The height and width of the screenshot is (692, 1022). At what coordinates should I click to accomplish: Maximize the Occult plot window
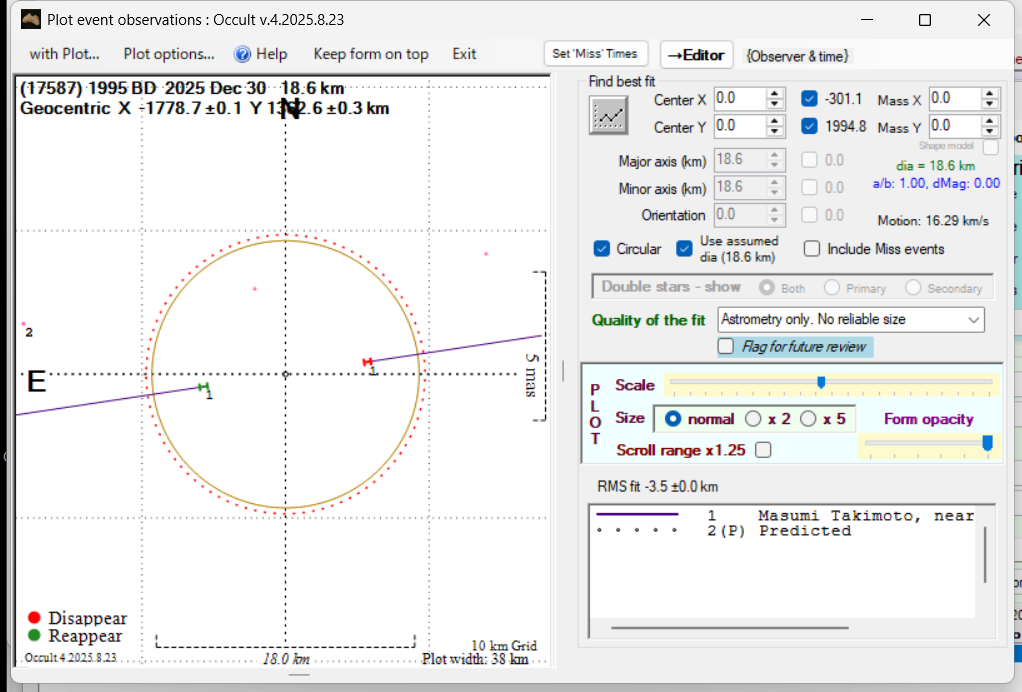[x=924, y=20]
